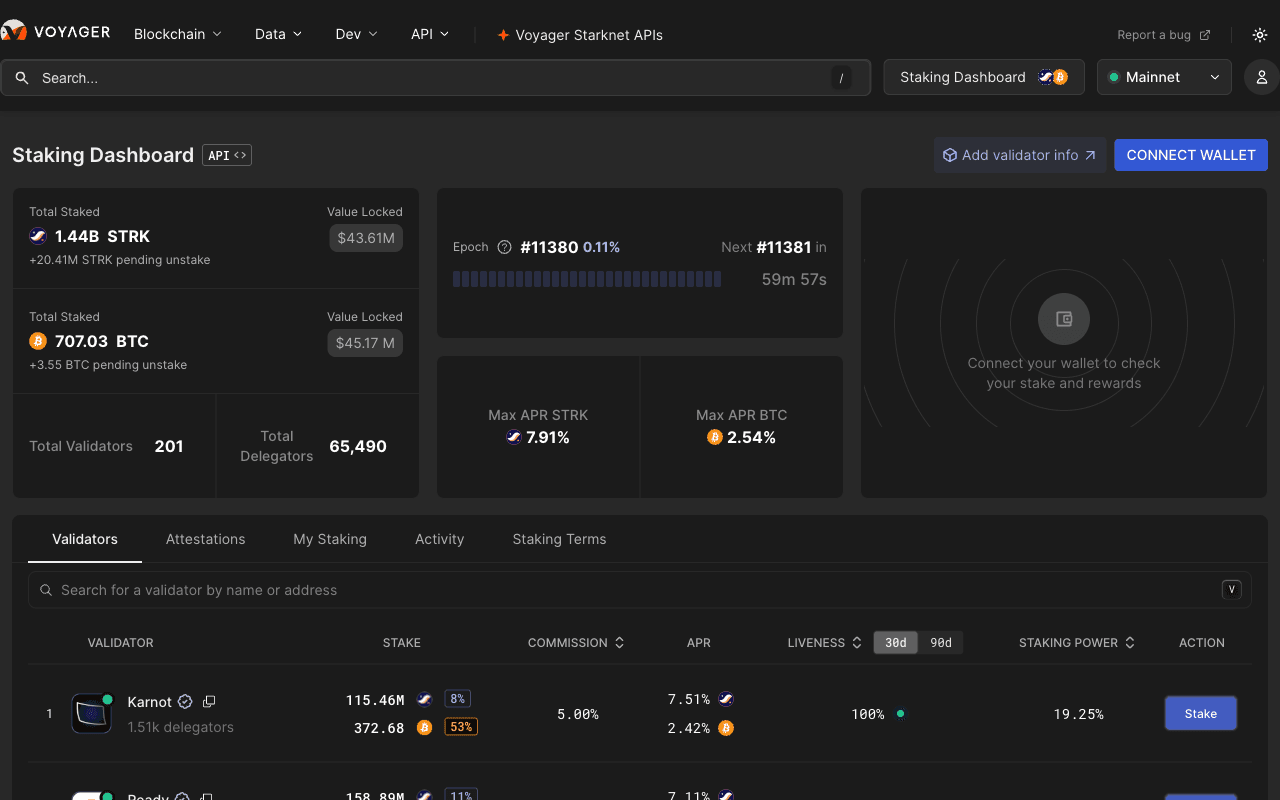This screenshot has width=1280, height=800.
Task: Click STRK icon next to 115.46M stake
Action: pyautogui.click(x=424, y=700)
